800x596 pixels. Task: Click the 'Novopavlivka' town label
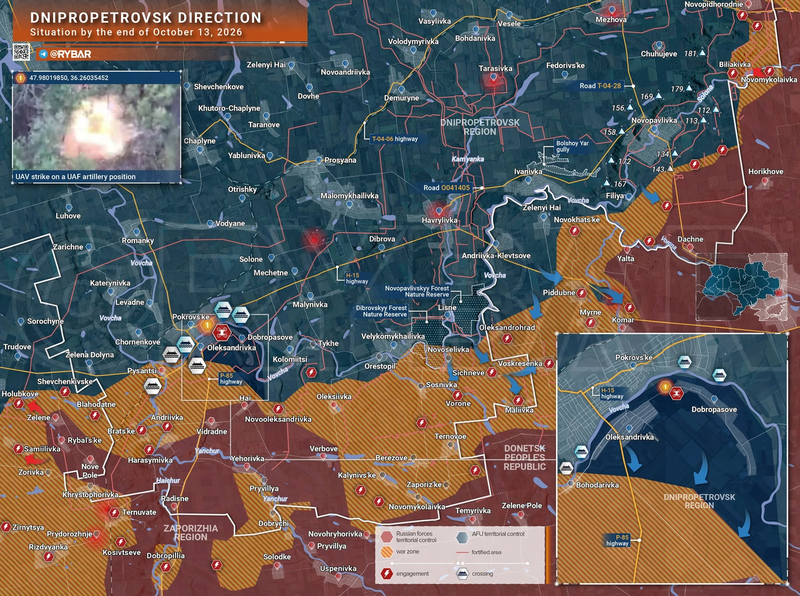point(654,120)
